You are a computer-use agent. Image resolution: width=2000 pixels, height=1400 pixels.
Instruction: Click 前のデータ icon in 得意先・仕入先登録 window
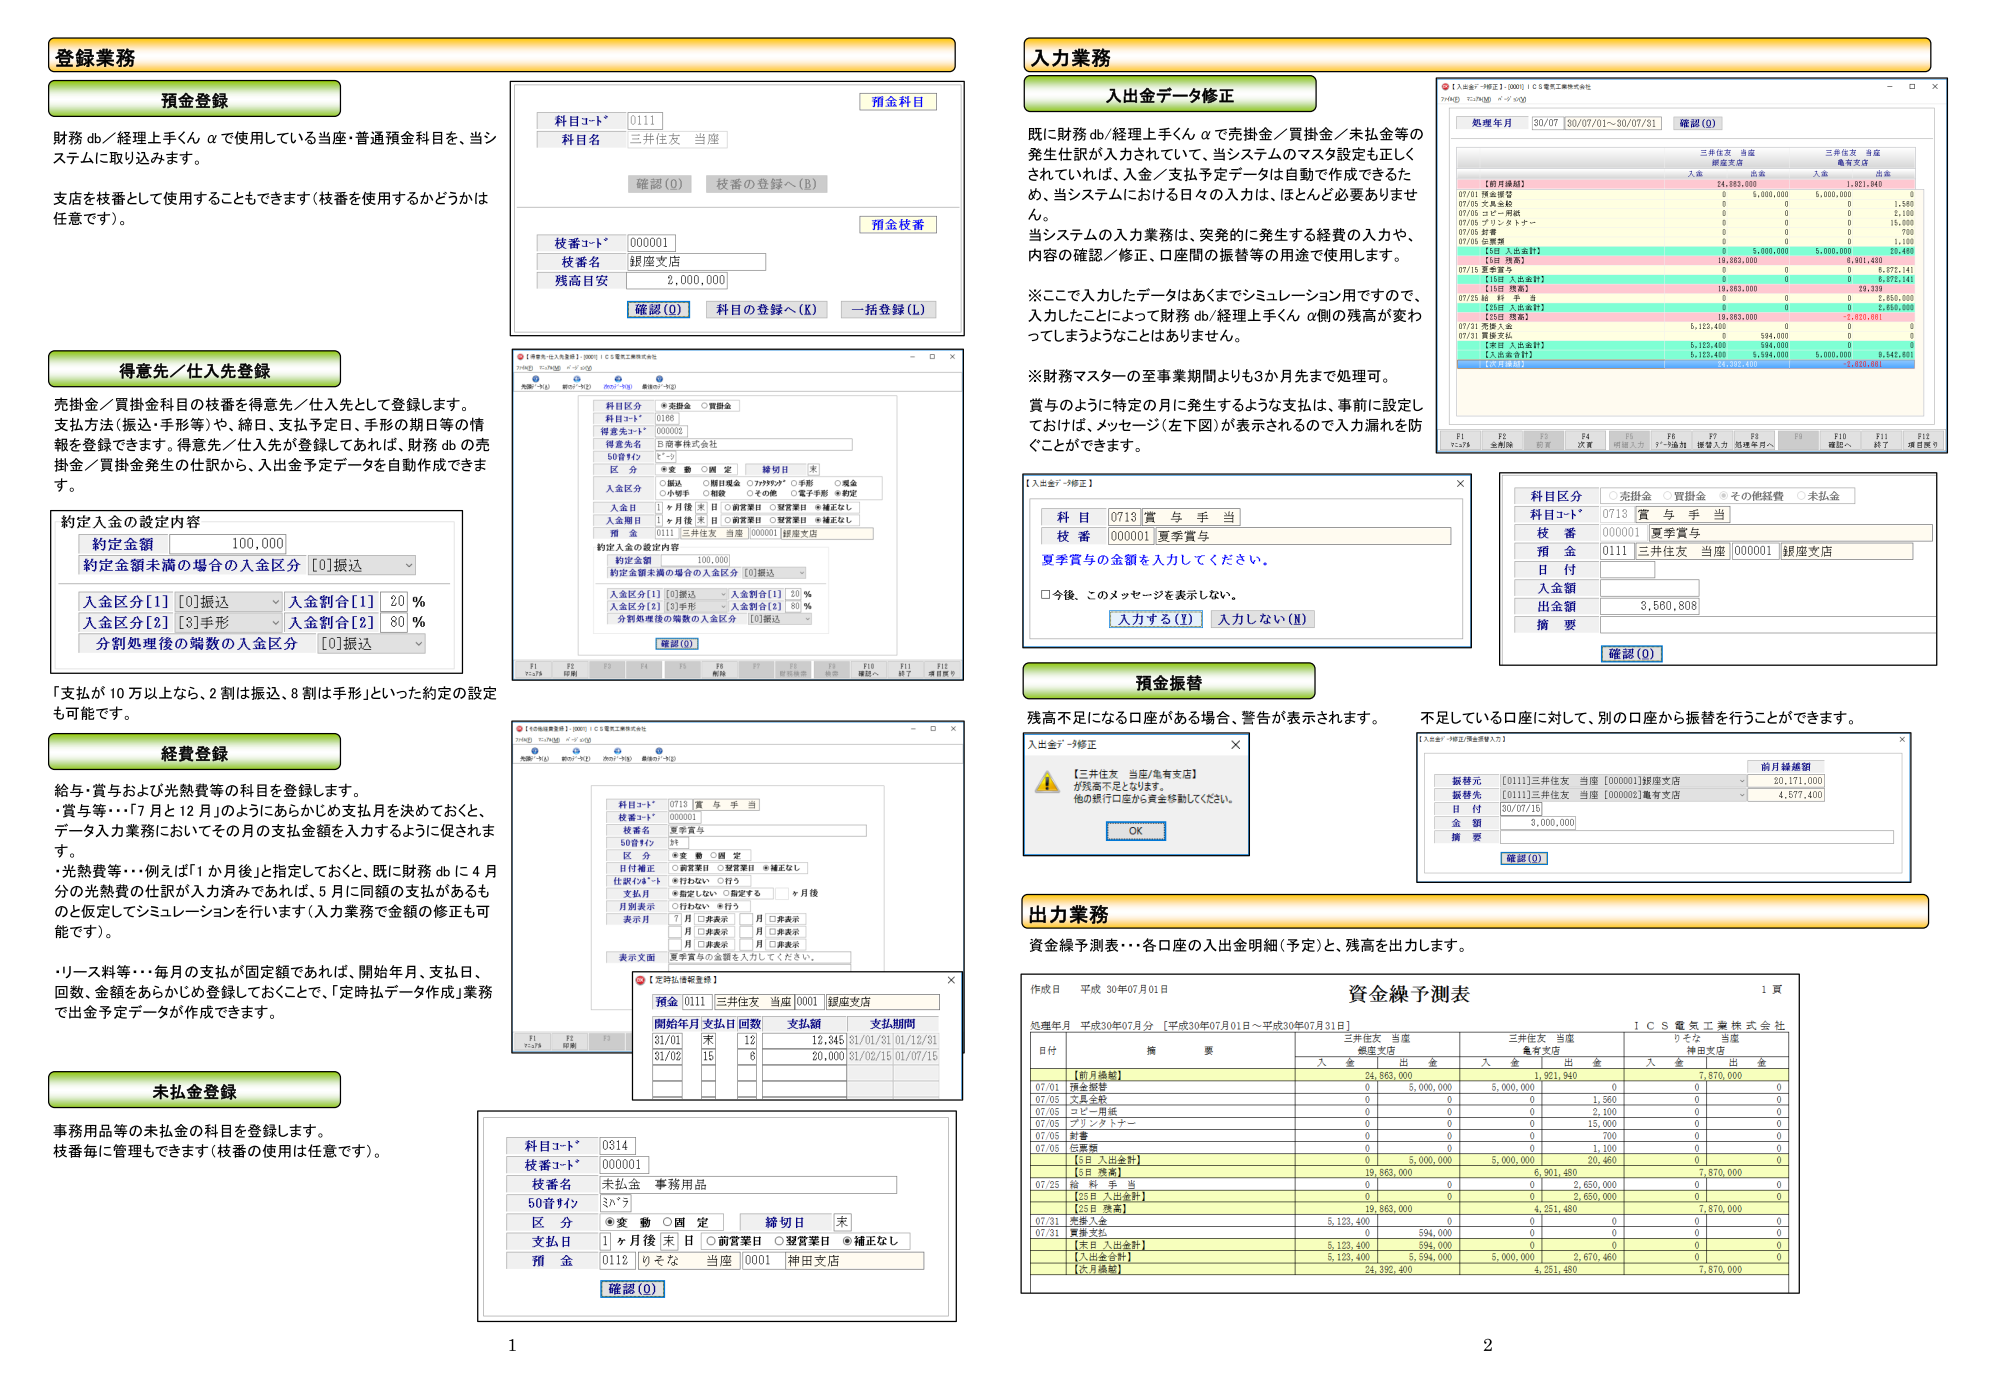[x=577, y=380]
